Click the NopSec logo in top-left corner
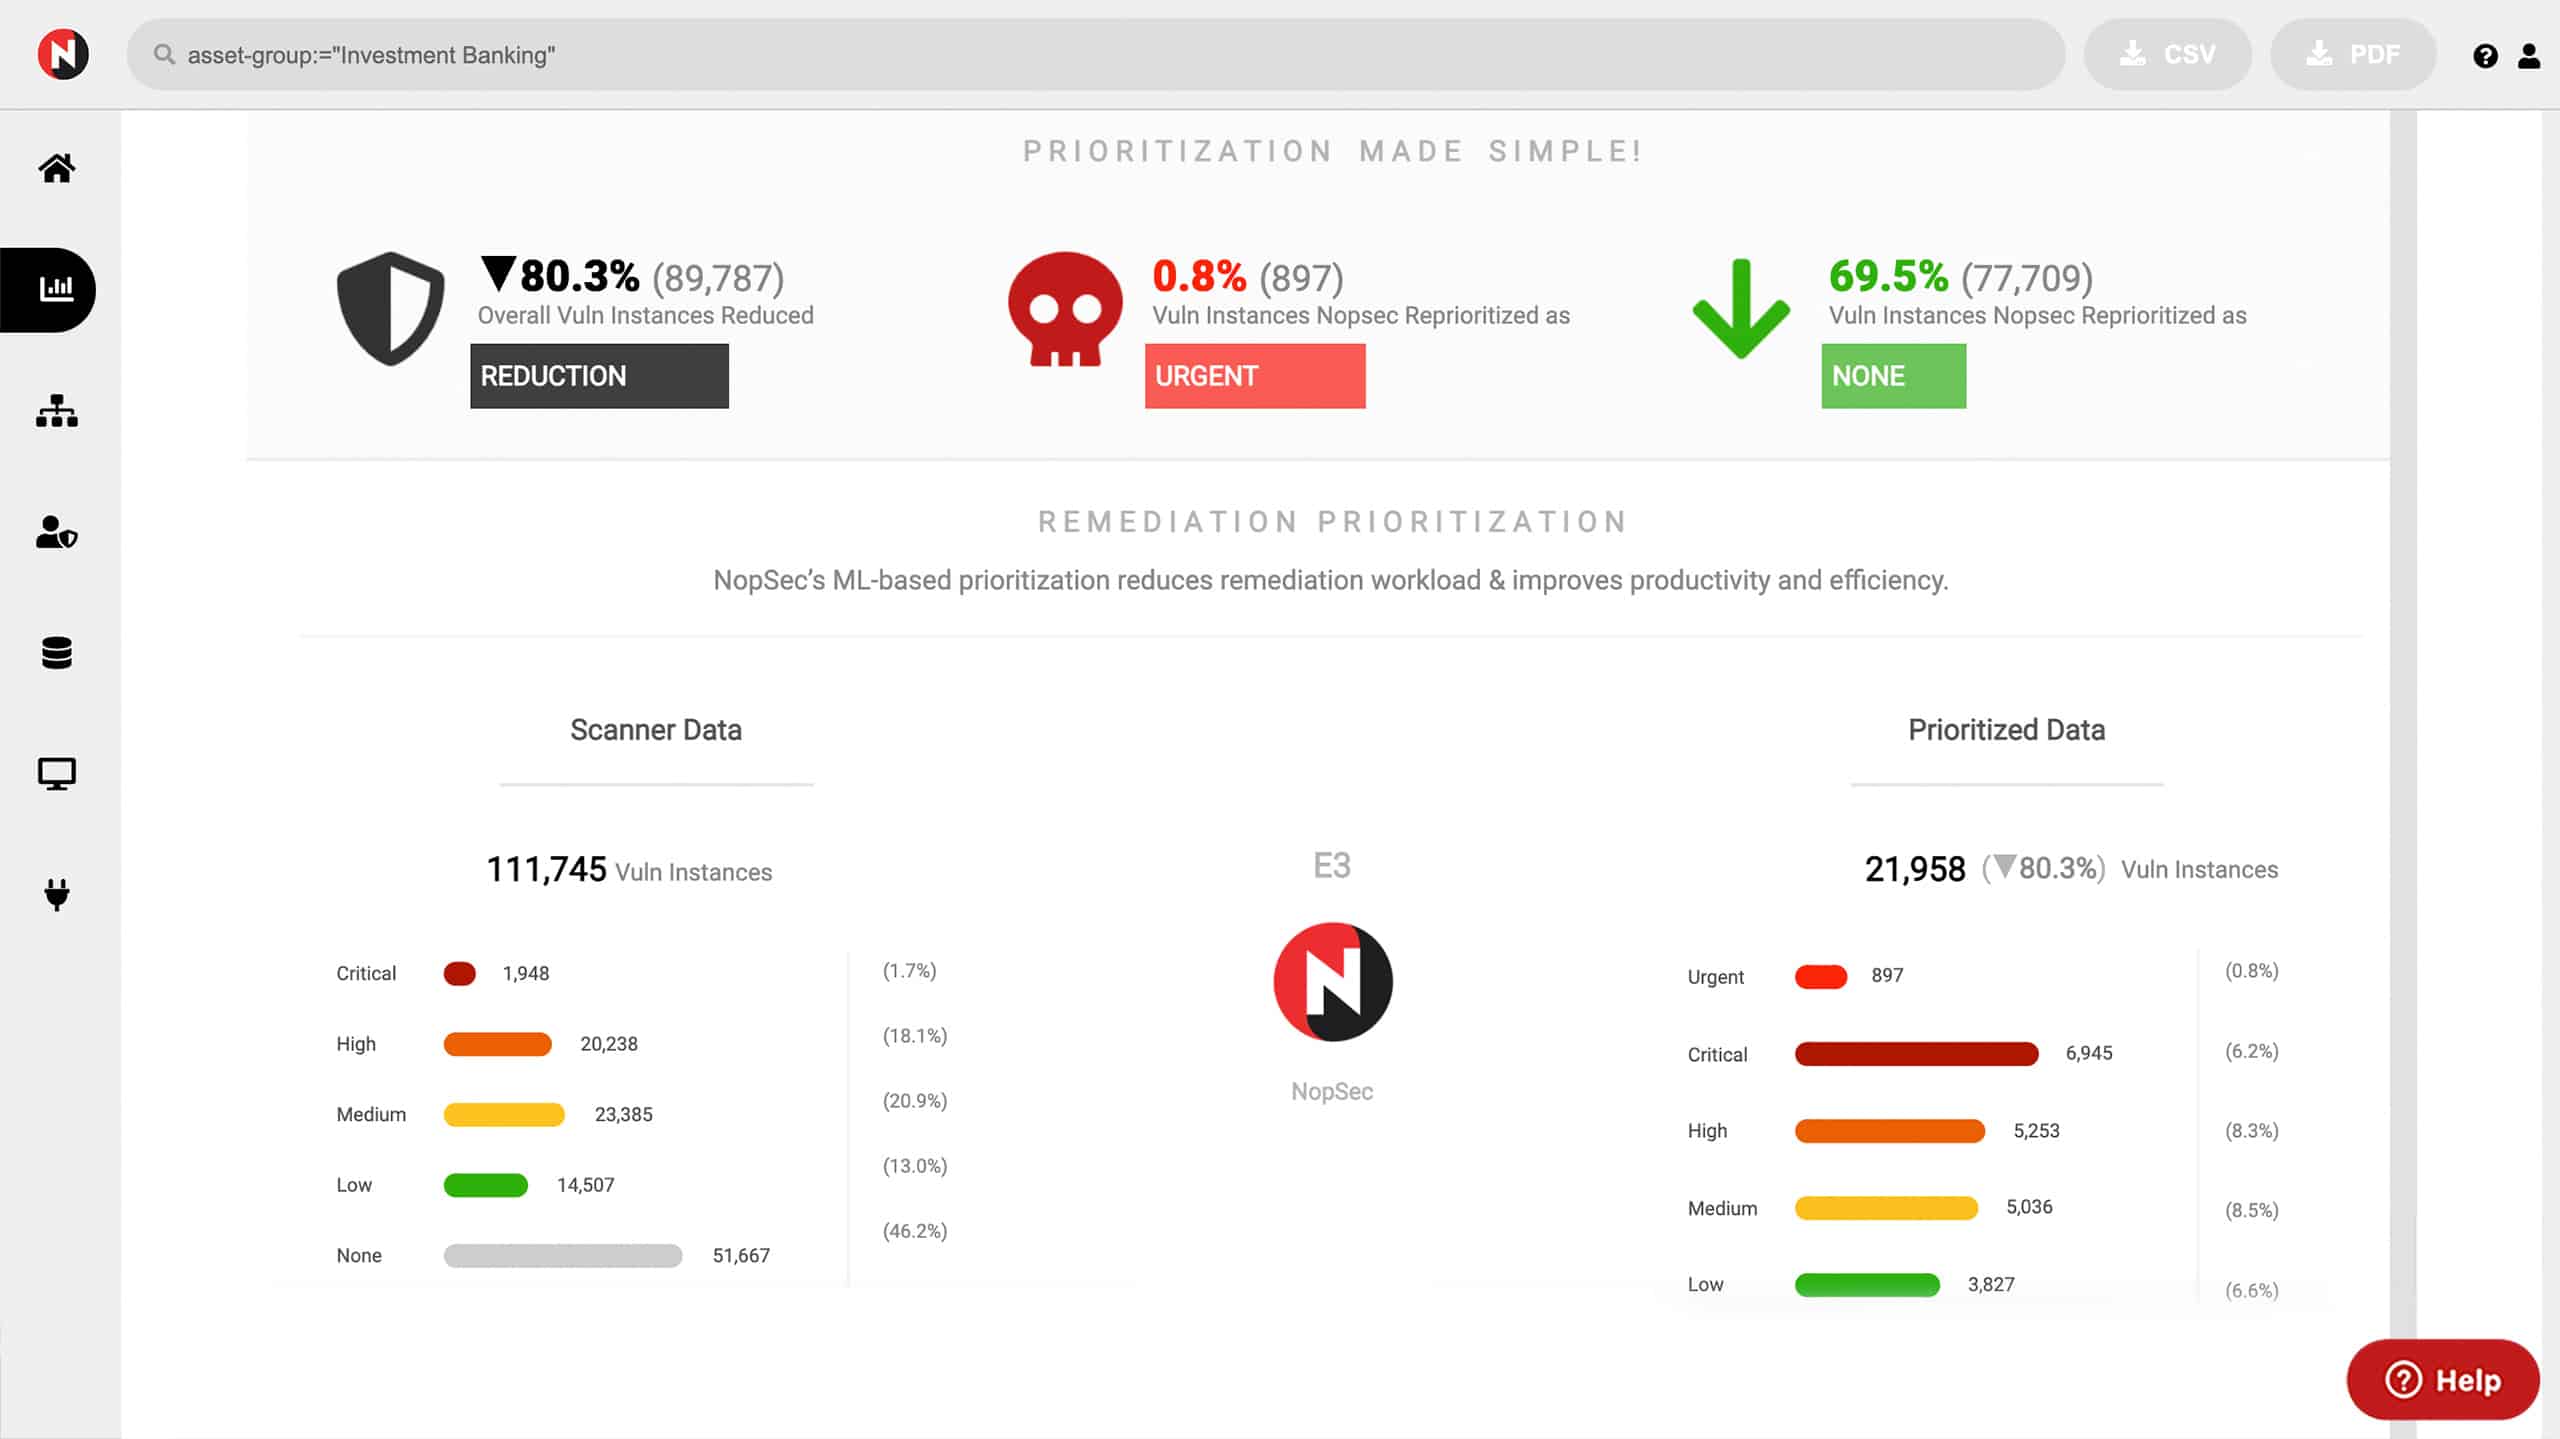 pos(63,54)
